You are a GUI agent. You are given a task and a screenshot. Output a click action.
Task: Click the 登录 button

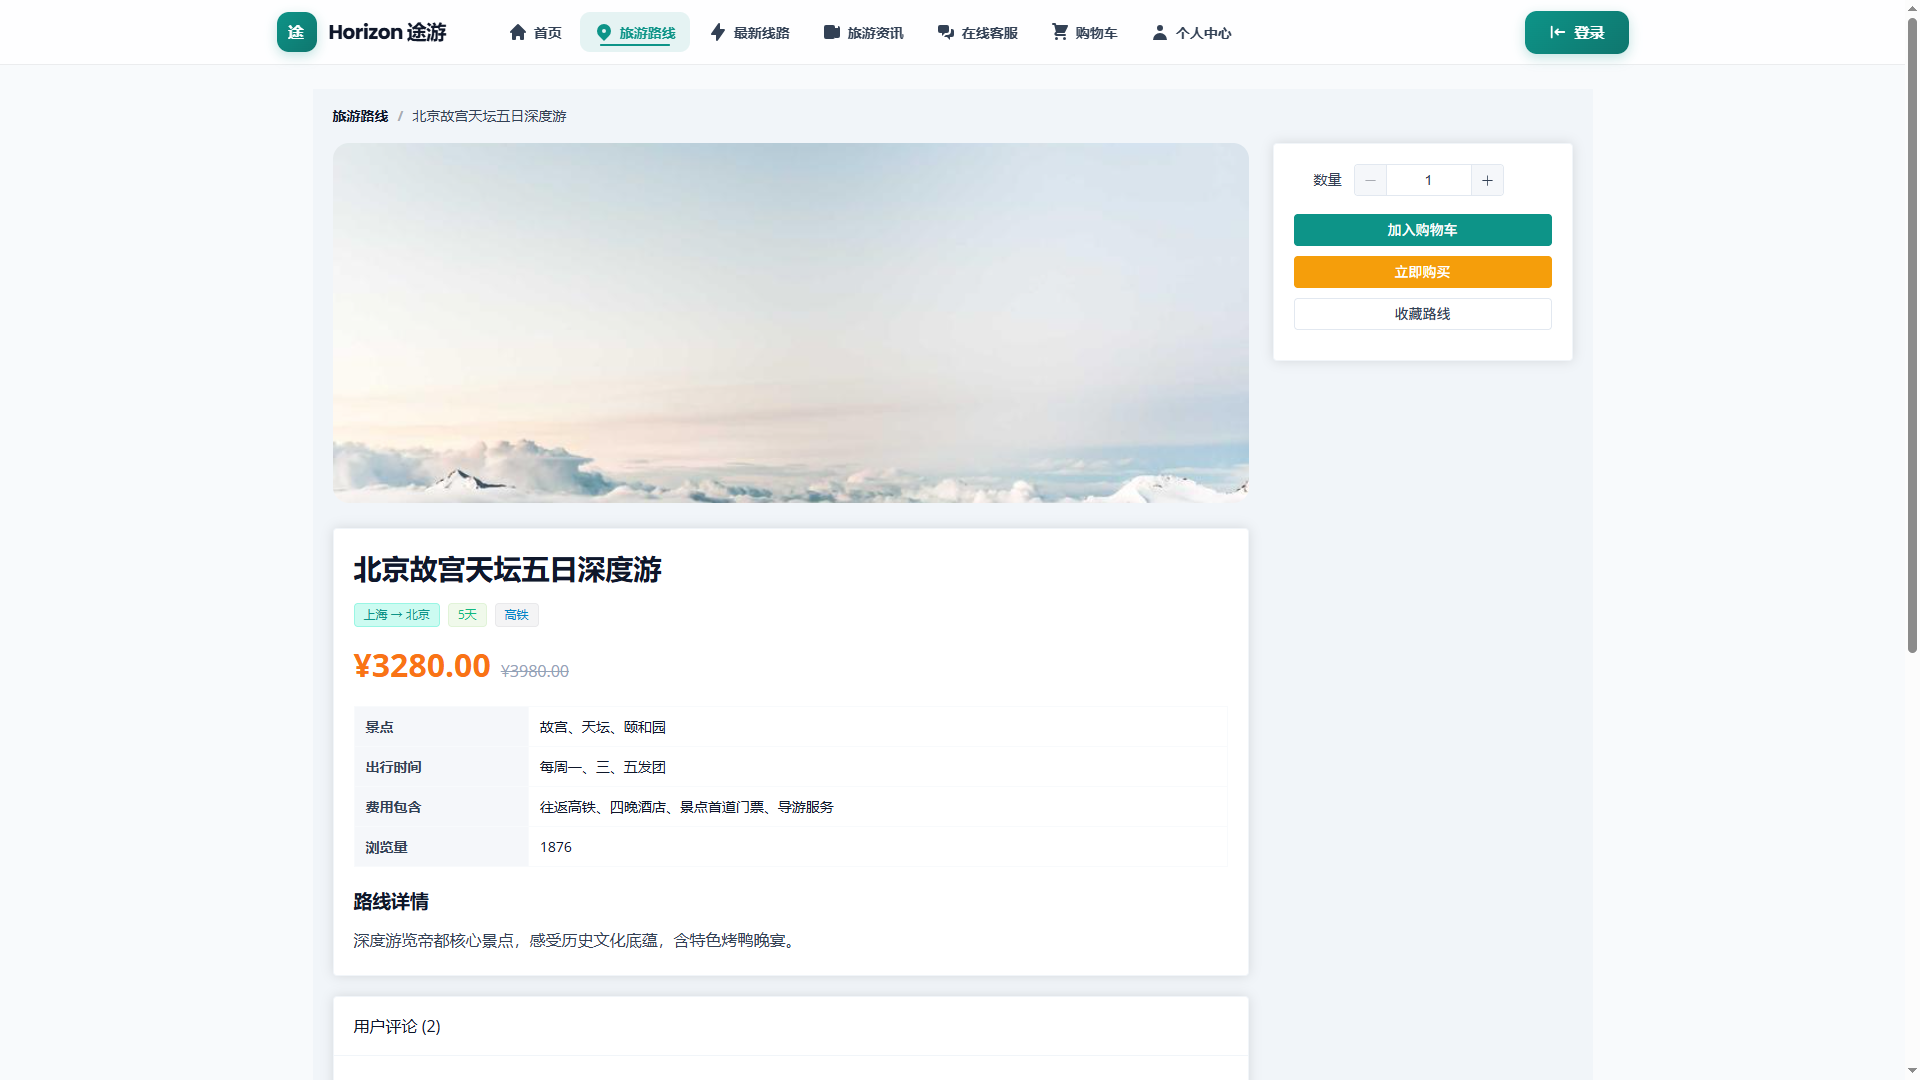[1576, 32]
